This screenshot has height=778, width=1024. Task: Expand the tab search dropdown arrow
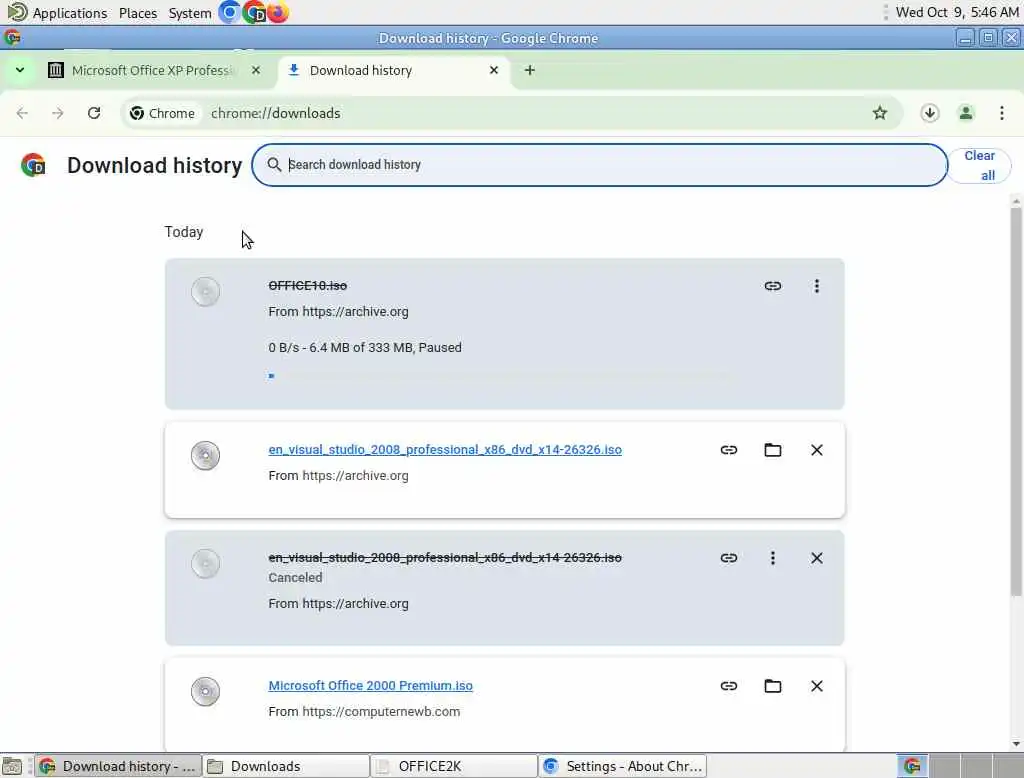[20, 70]
